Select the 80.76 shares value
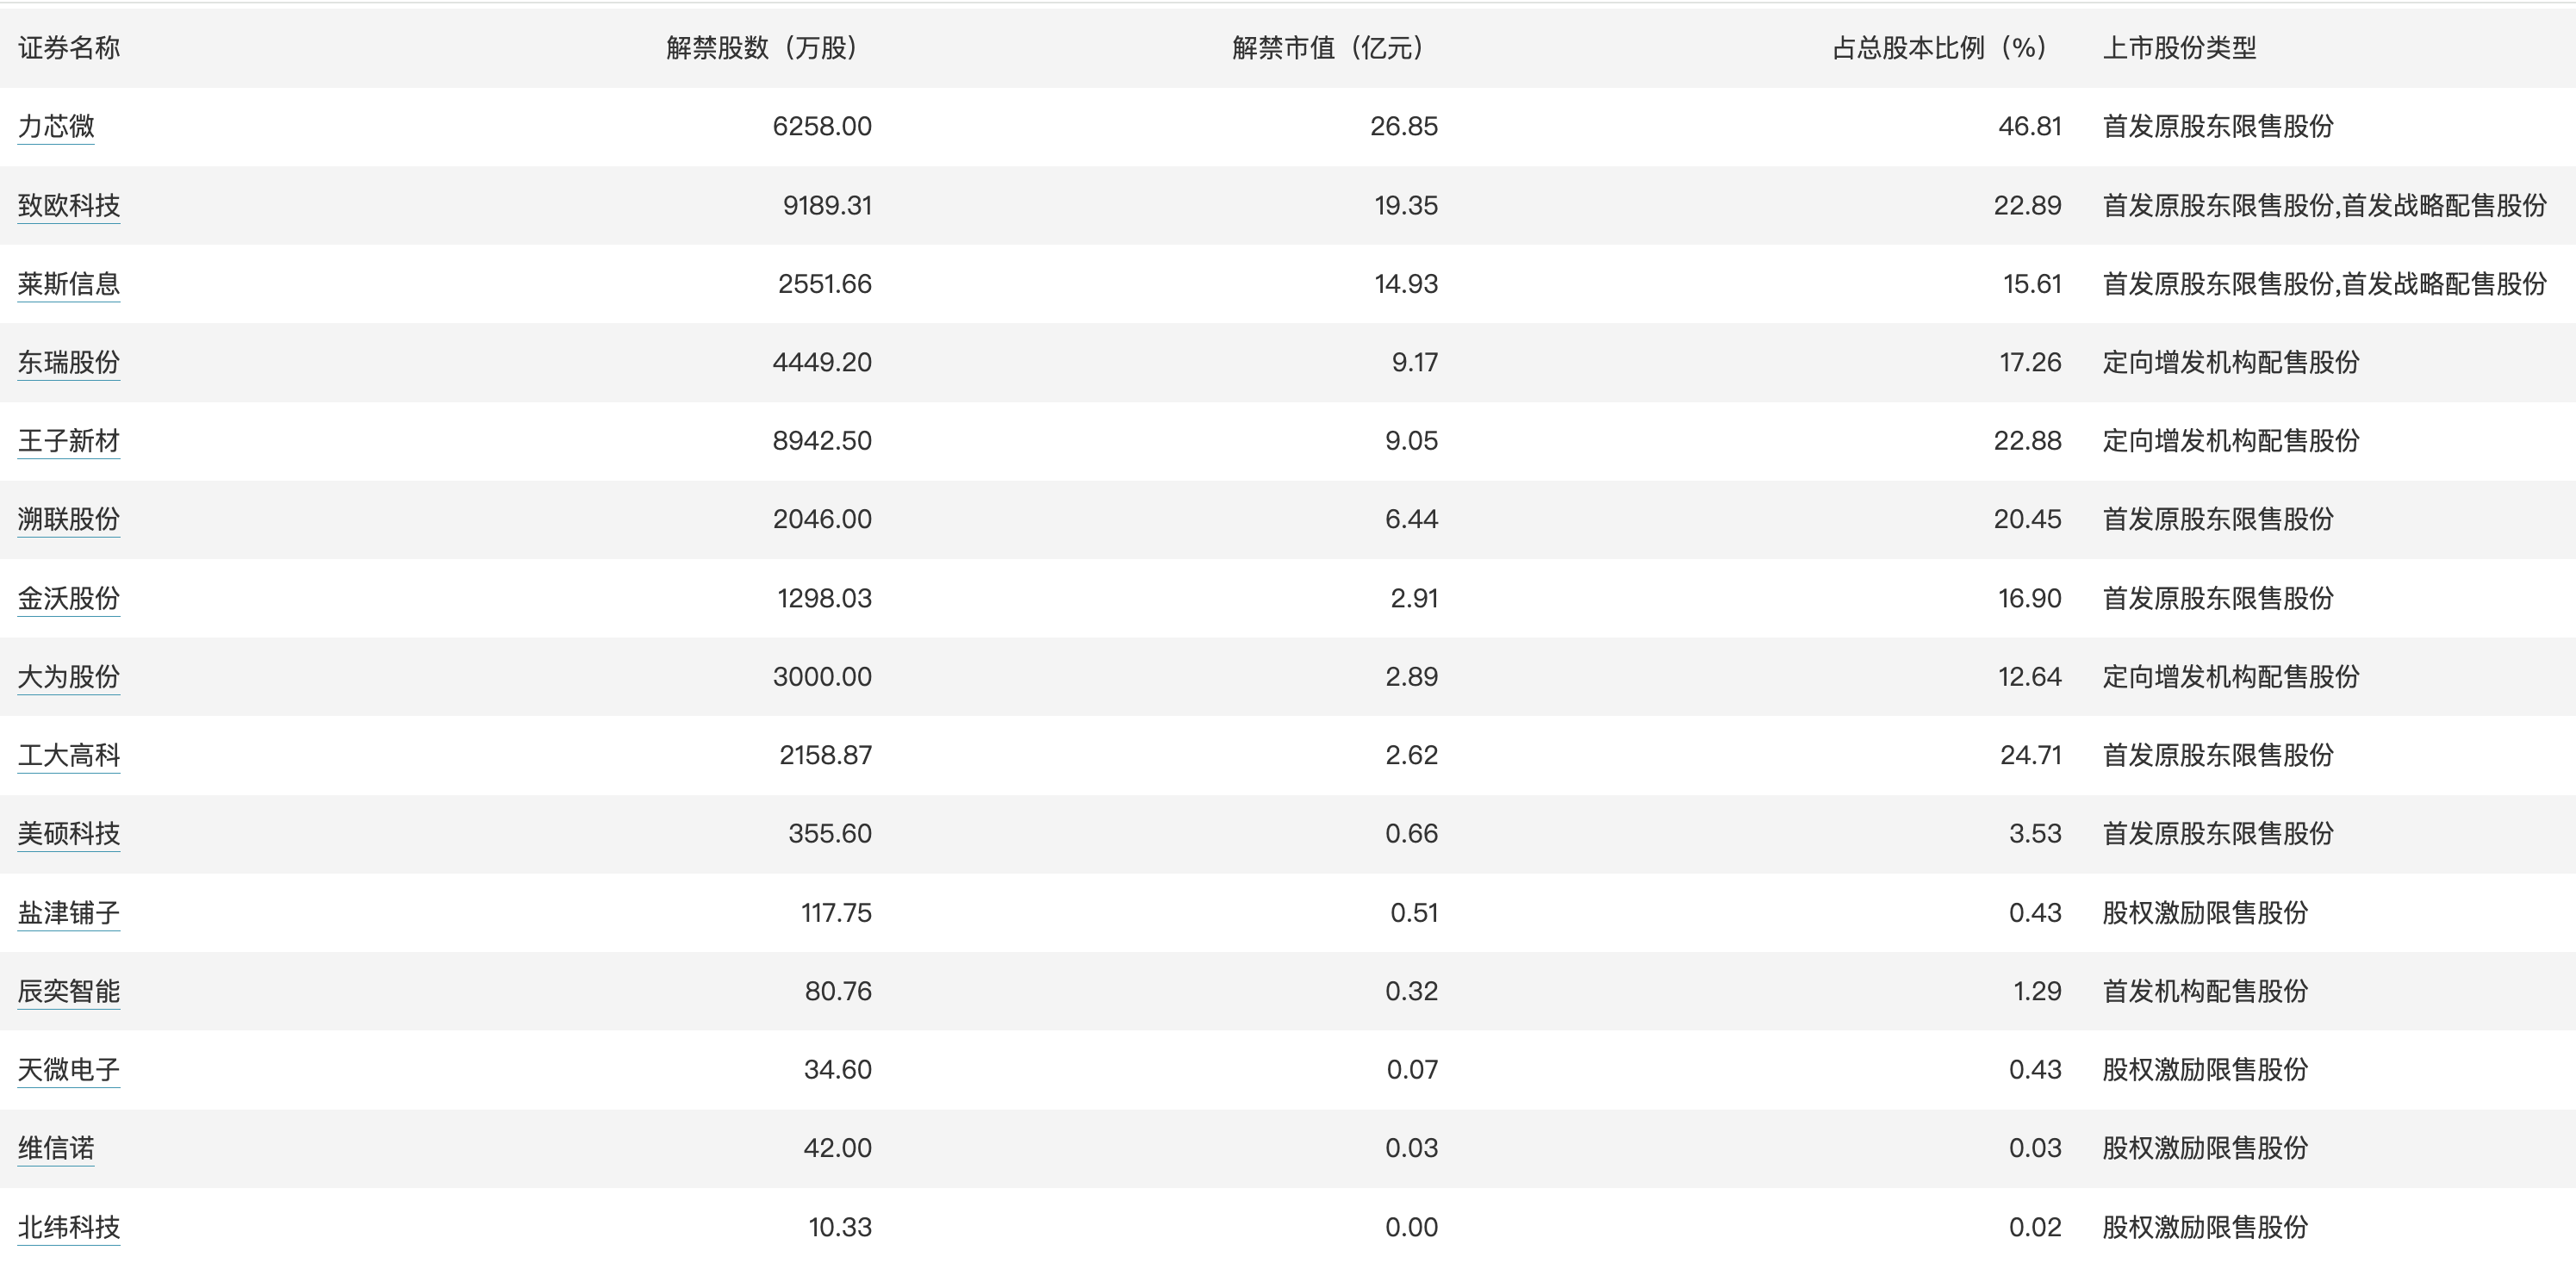 pyautogui.click(x=838, y=991)
